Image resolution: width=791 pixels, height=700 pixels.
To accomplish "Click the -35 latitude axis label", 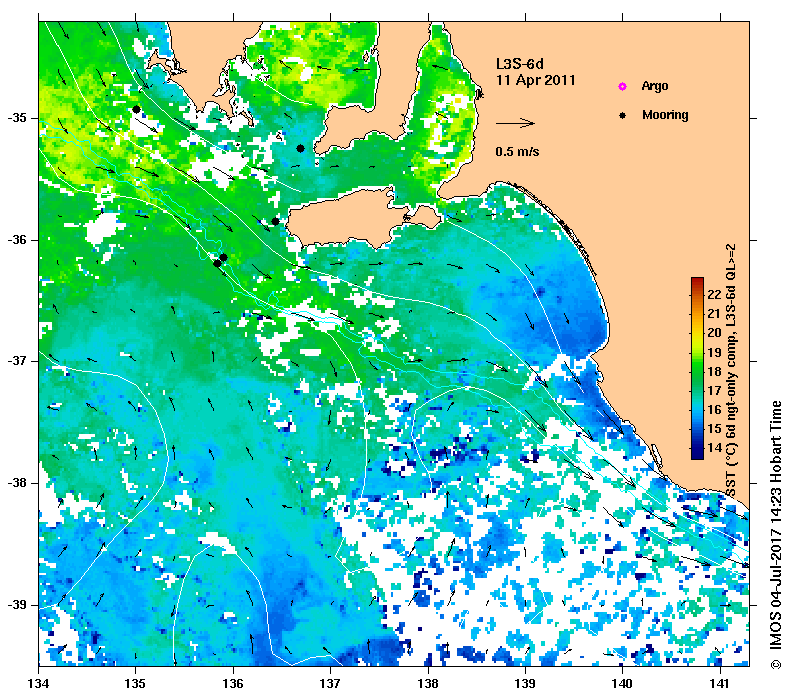I will [x=17, y=118].
